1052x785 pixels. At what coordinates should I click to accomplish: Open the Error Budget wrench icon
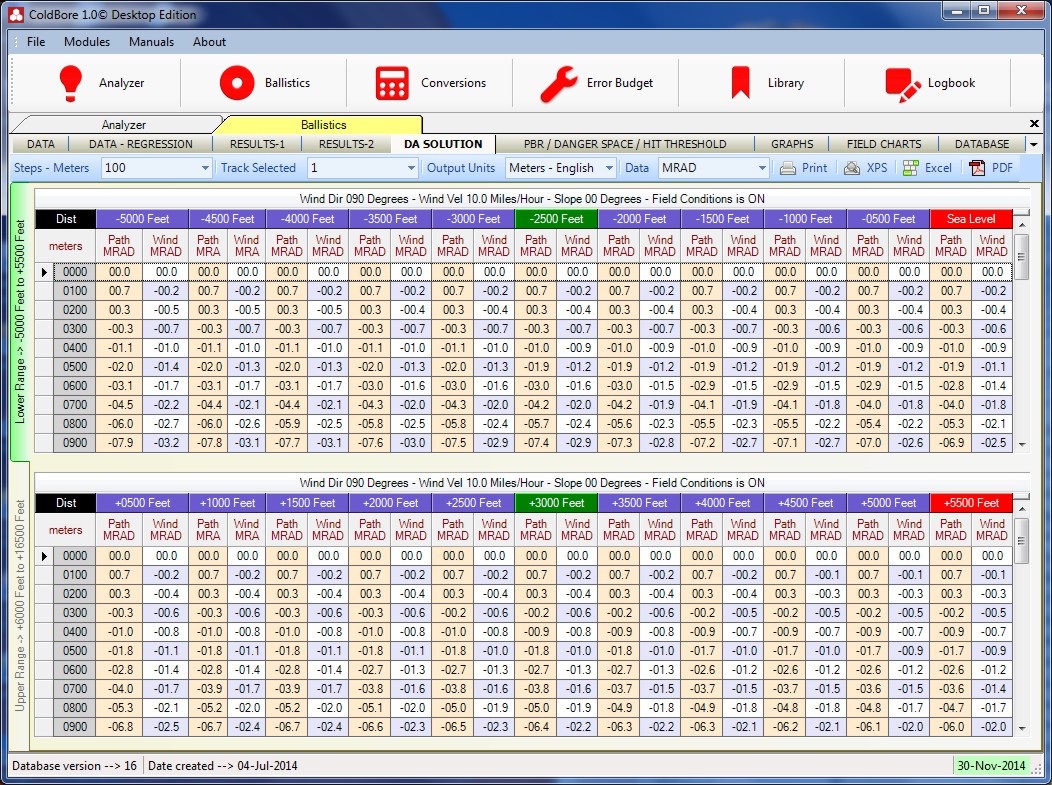click(558, 84)
